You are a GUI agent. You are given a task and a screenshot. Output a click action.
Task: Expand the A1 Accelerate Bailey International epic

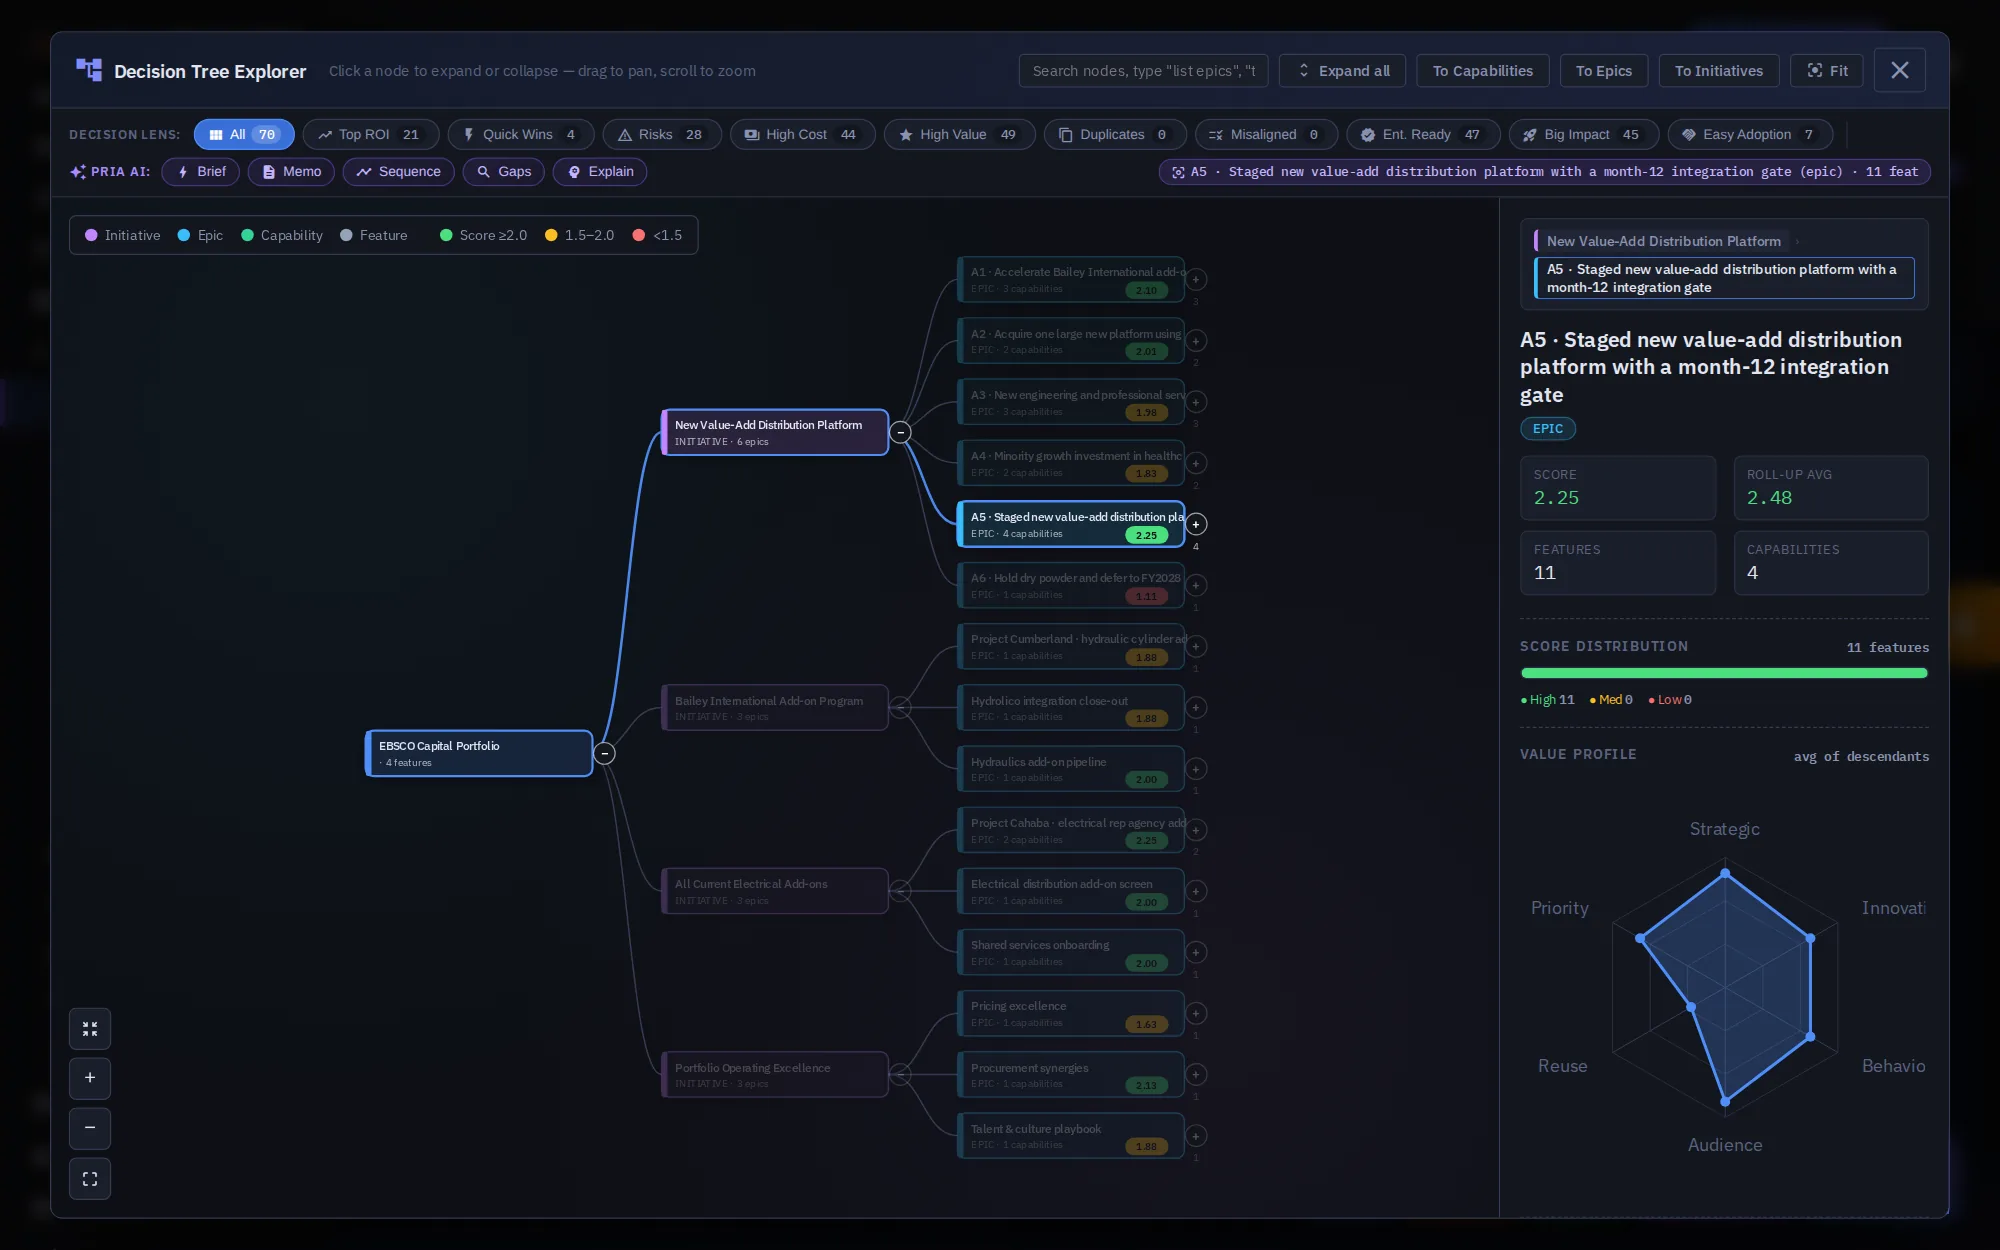[1196, 280]
